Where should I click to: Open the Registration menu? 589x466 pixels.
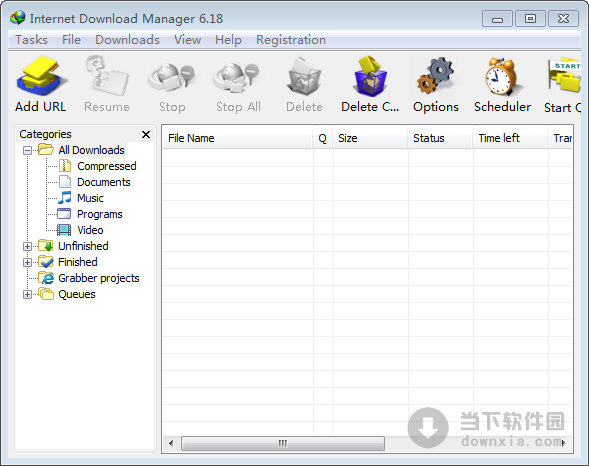click(291, 39)
